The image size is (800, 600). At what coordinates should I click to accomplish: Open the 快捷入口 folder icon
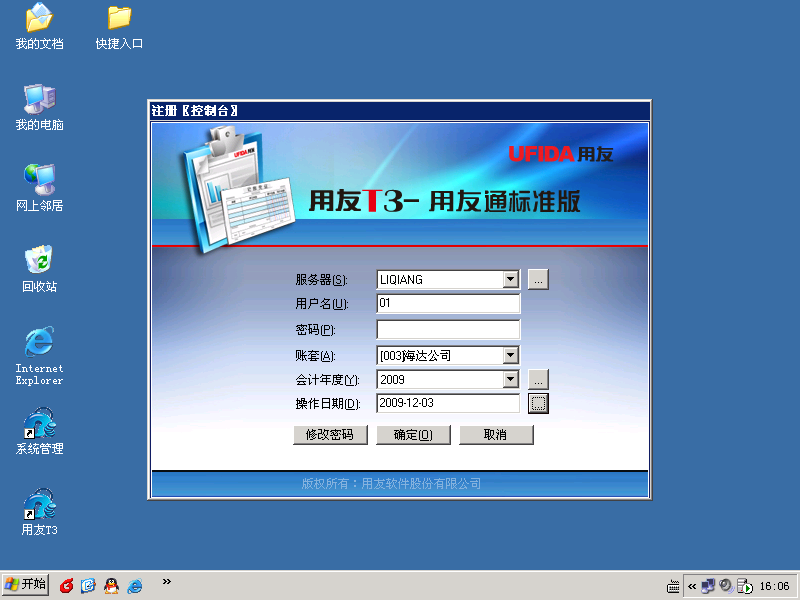coord(119,26)
